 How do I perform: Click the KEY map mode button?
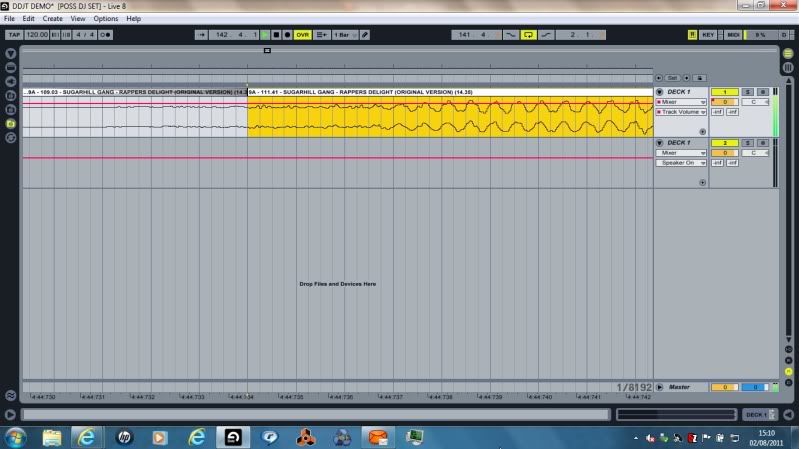[x=708, y=34]
